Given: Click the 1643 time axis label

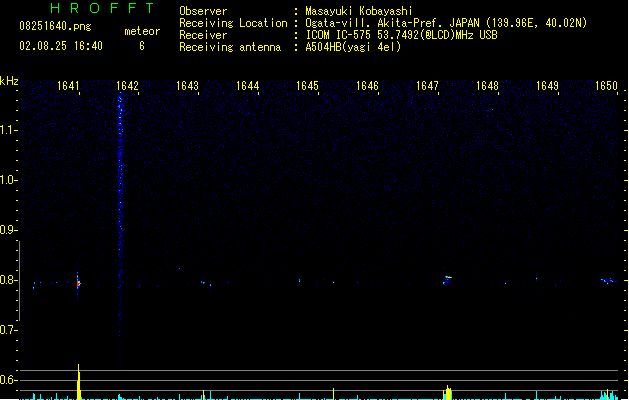Looking at the screenshot, I should [187, 86].
